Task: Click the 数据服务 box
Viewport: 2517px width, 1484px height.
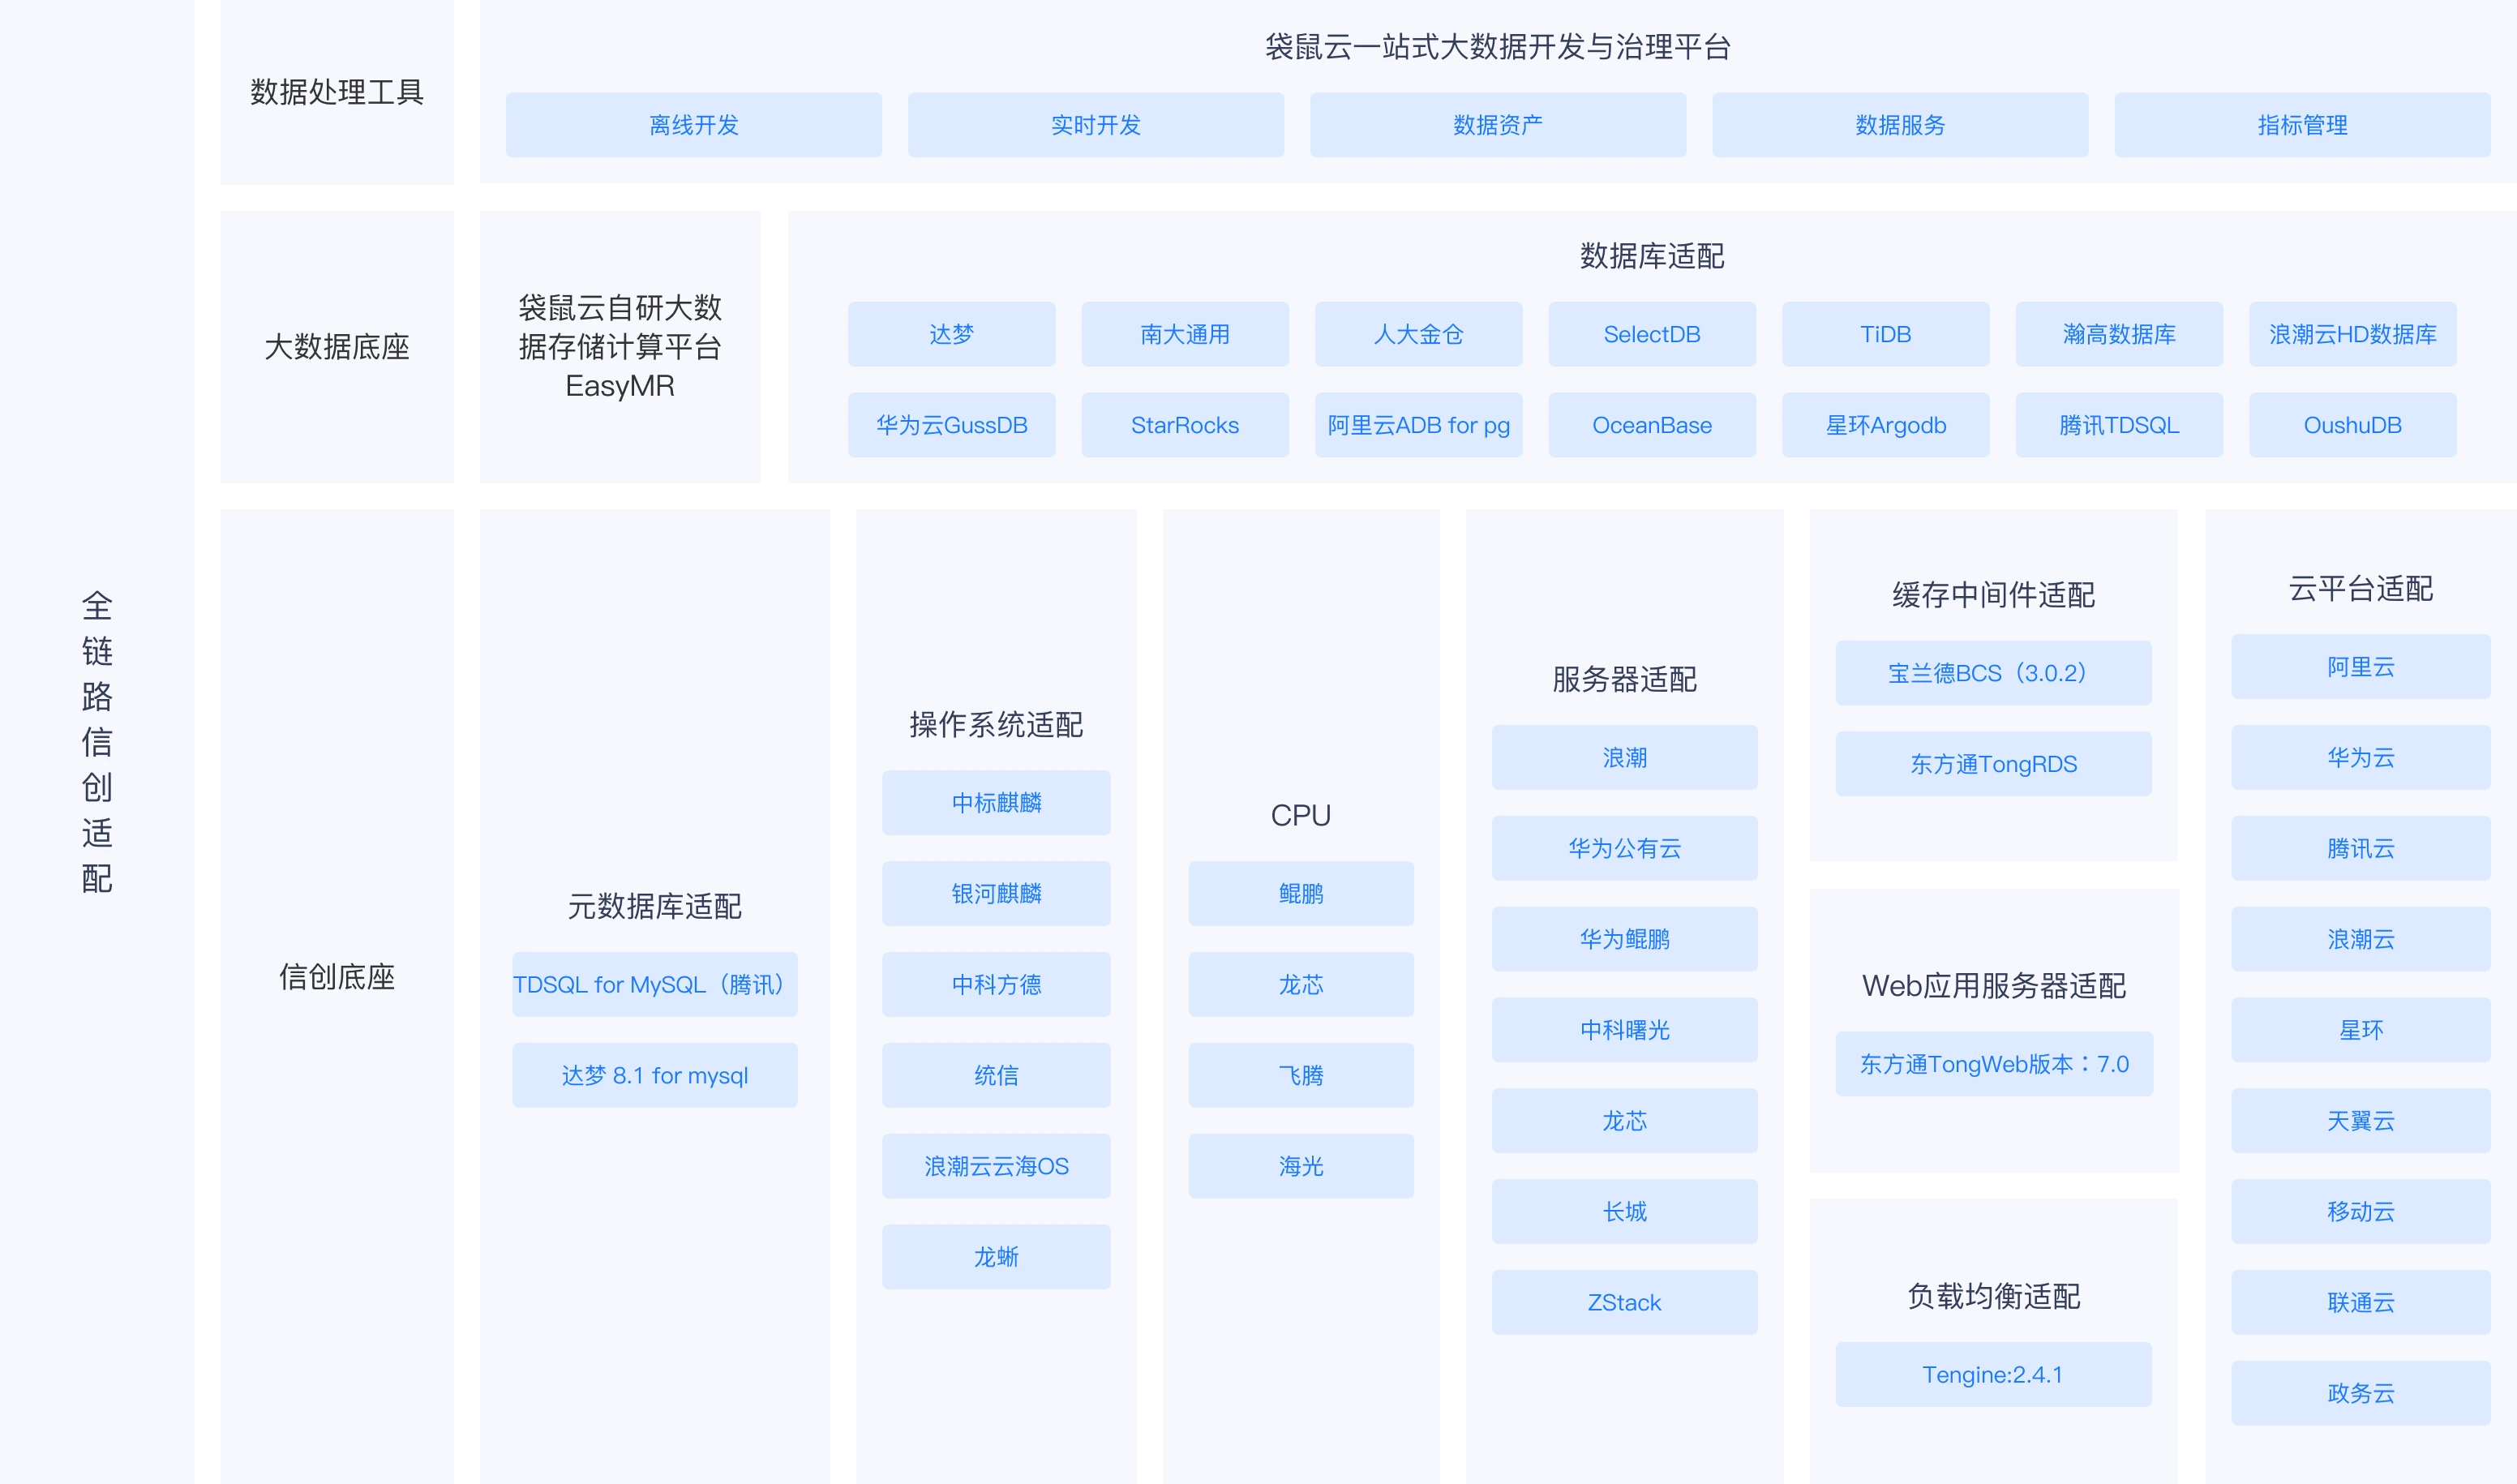Action: click(1899, 125)
